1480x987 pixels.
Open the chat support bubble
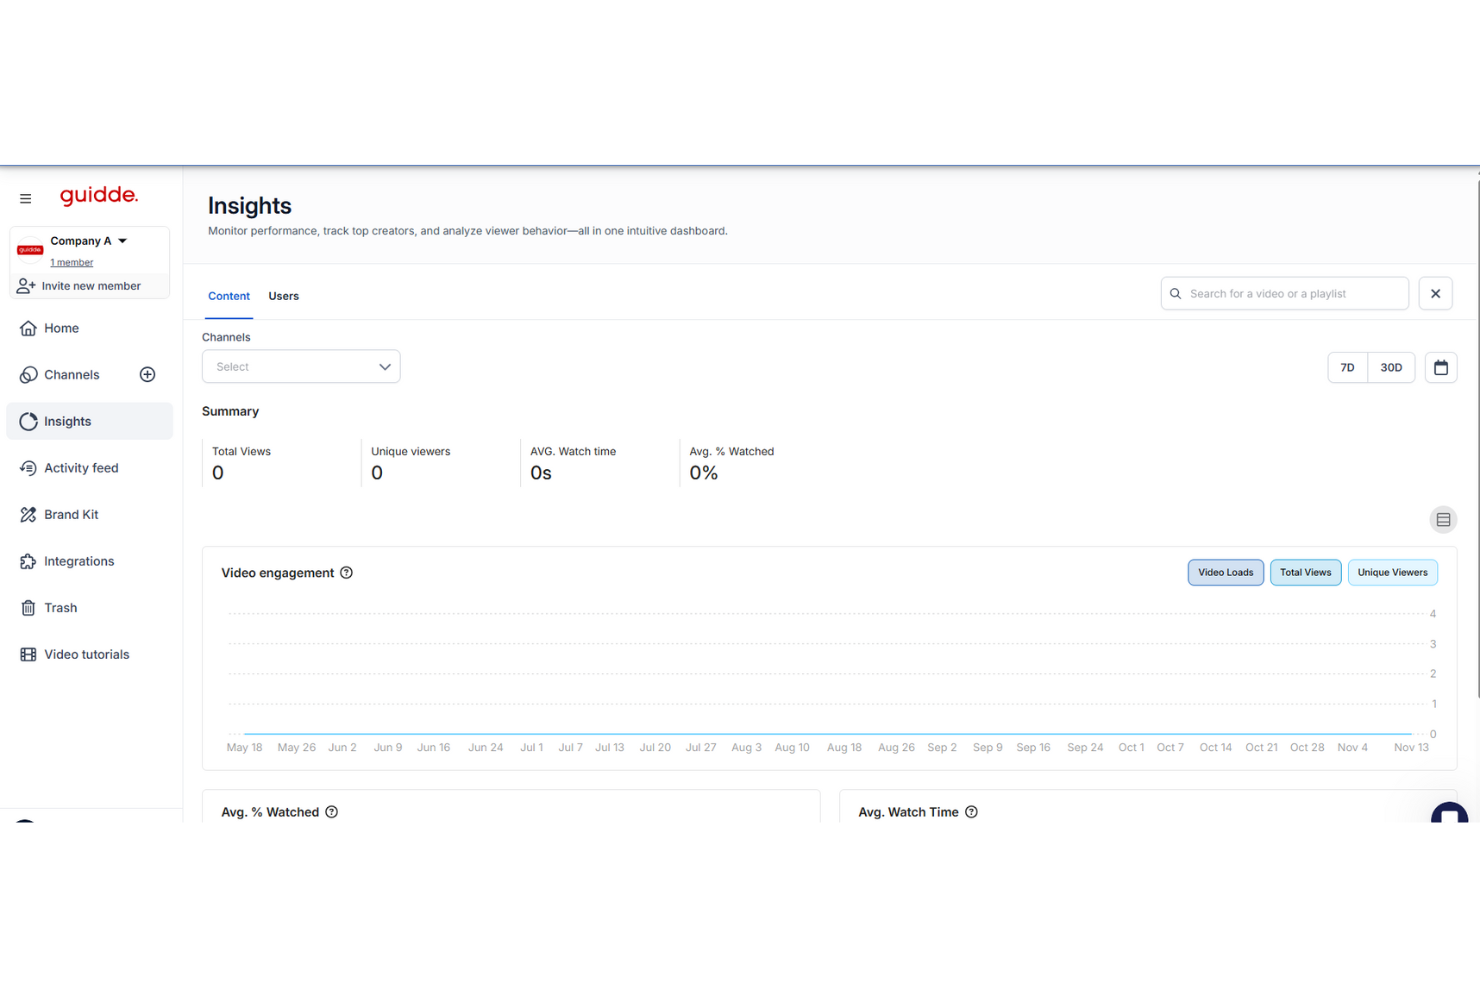[1449, 813]
